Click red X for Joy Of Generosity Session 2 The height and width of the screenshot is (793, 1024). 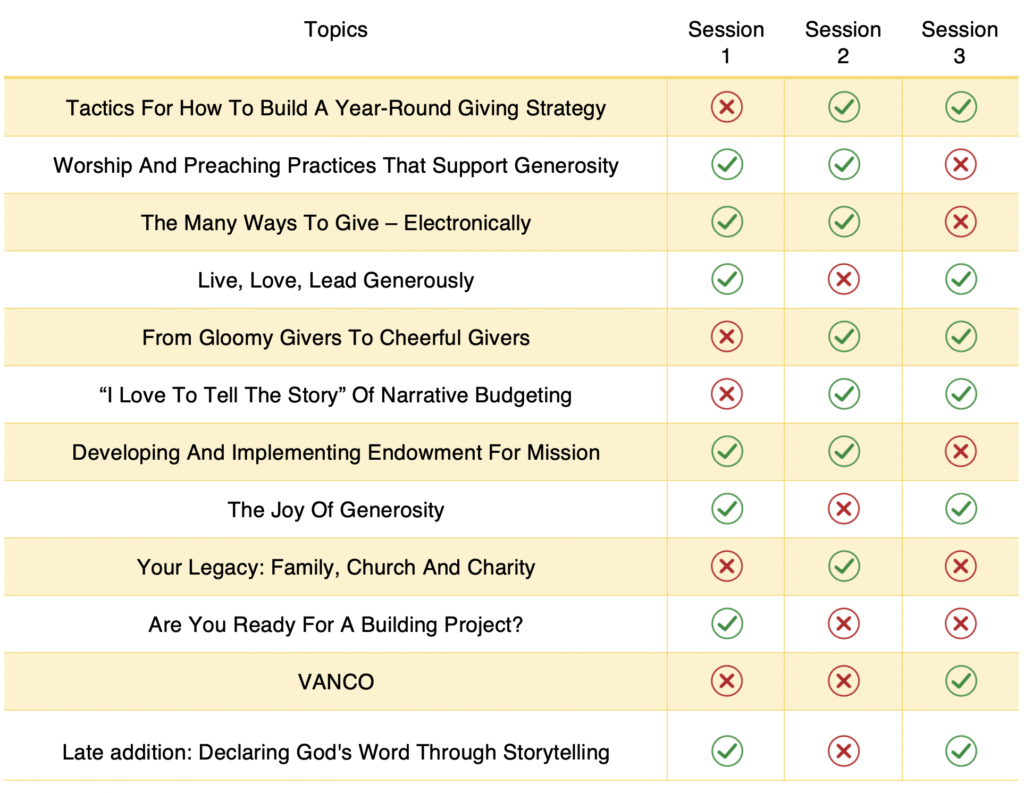(x=844, y=509)
